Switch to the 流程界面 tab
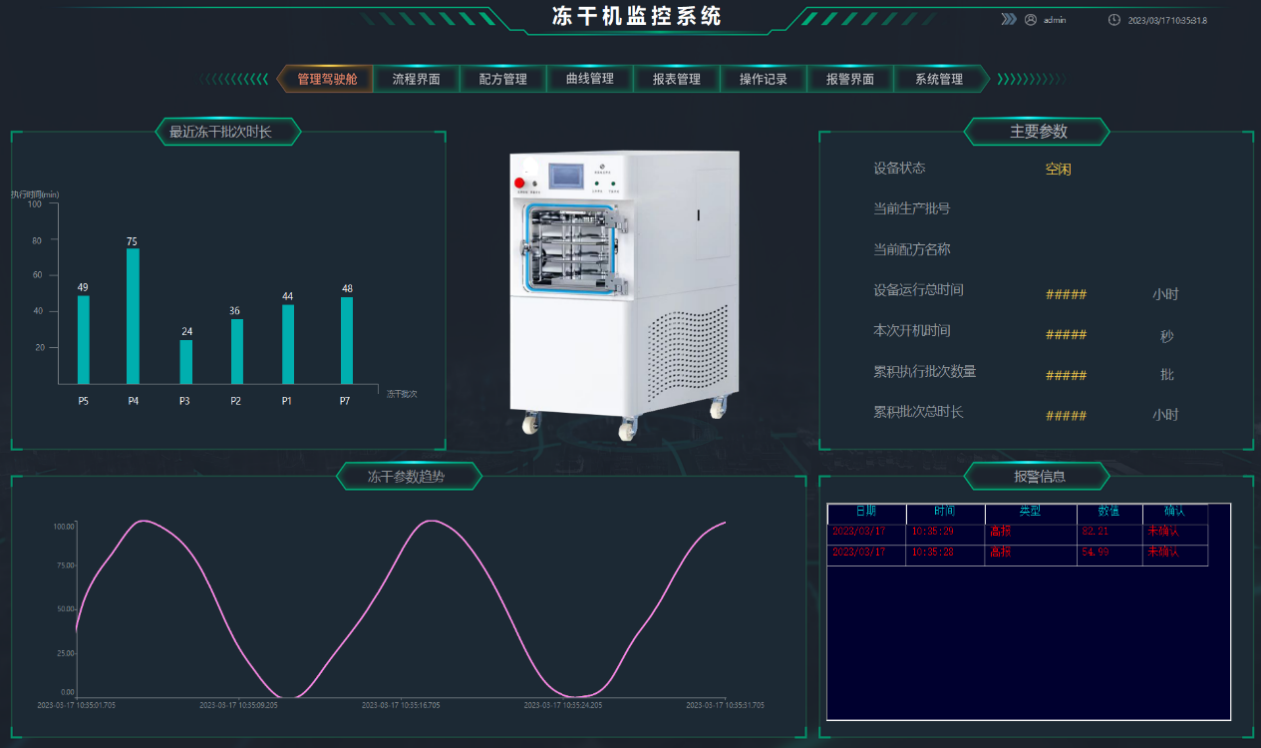This screenshot has width=1261, height=748. tap(416, 79)
